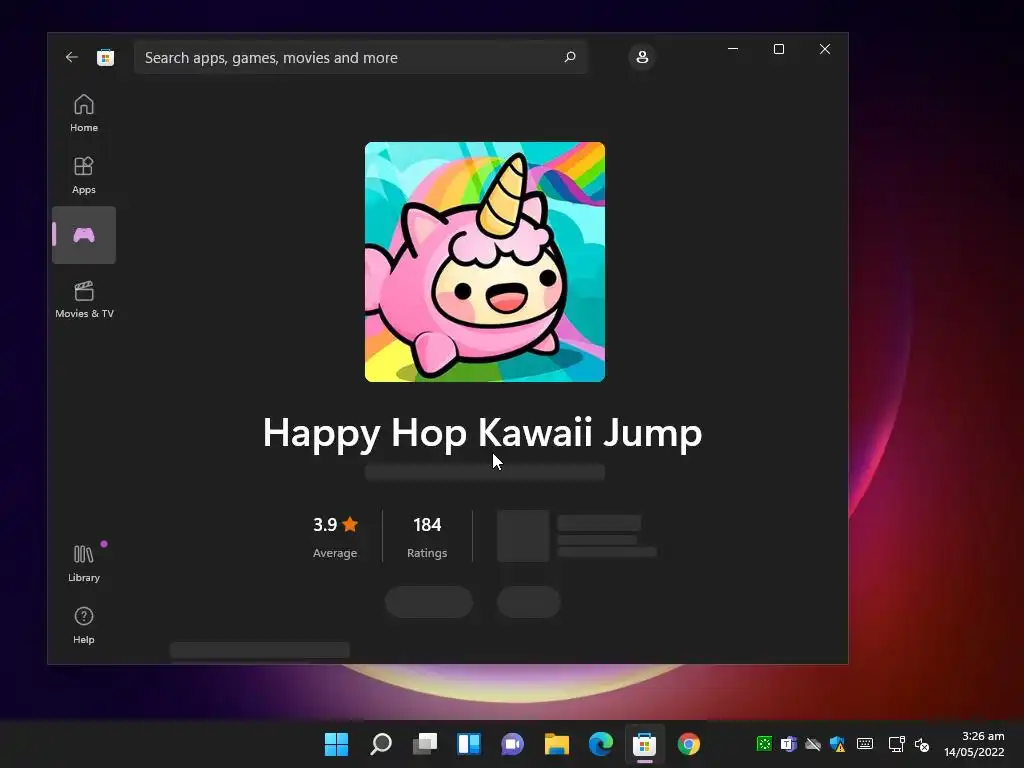Open the Apps section in sidebar
The width and height of the screenshot is (1024, 768).
coord(84,175)
